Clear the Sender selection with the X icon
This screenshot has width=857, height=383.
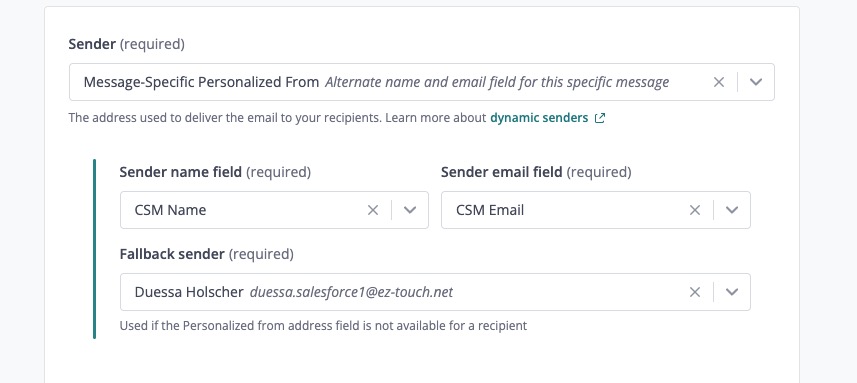719,82
